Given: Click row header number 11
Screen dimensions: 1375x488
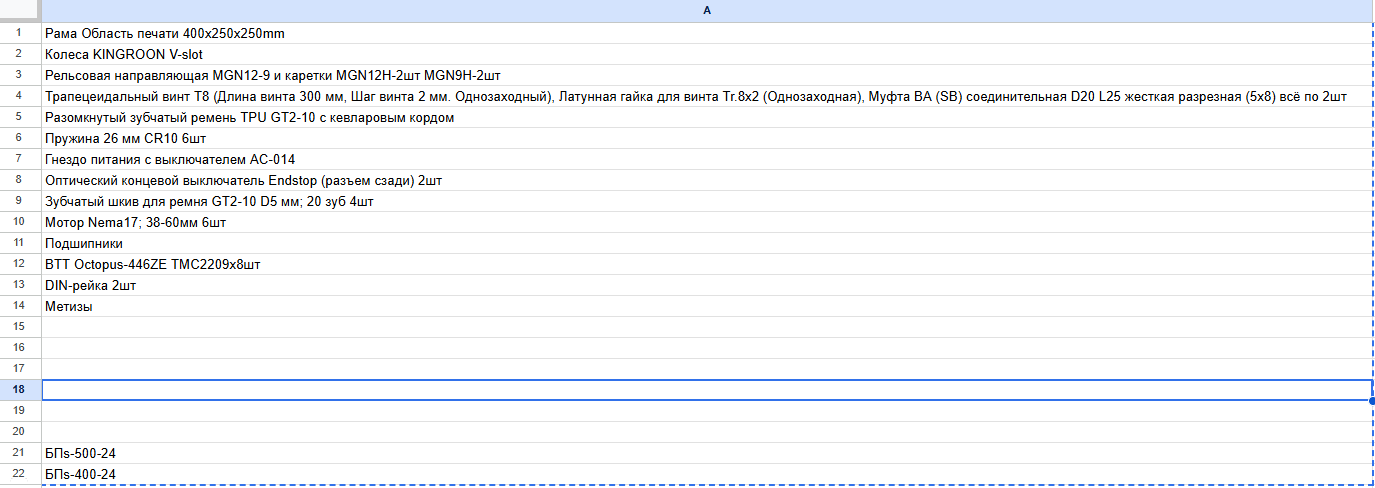Looking at the screenshot, I should [x=20, y=243].
